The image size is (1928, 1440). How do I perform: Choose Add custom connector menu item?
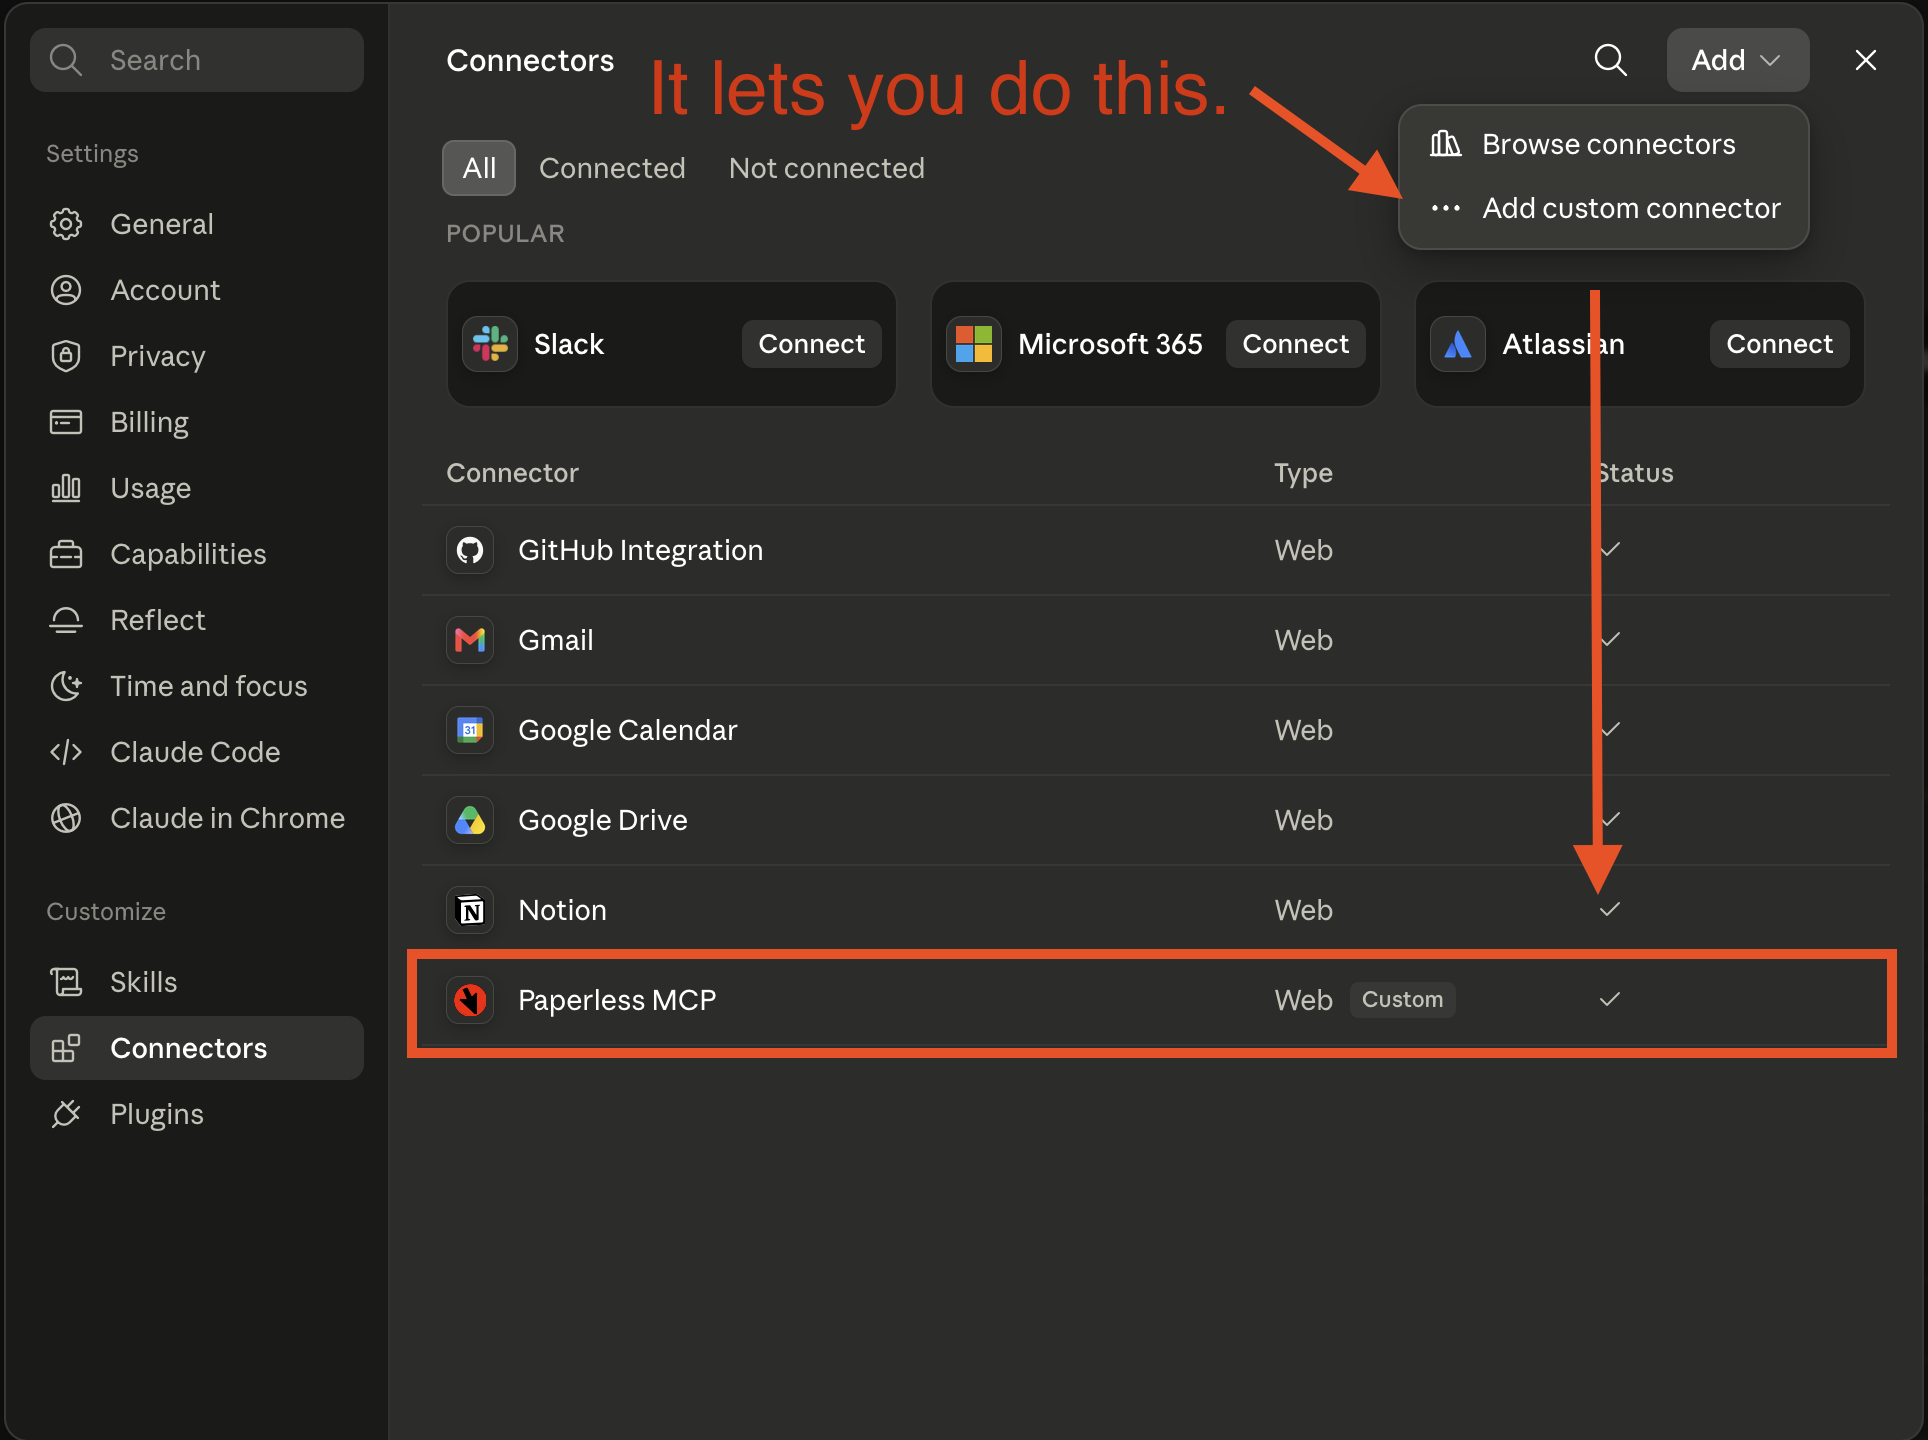click(1604, 208)
